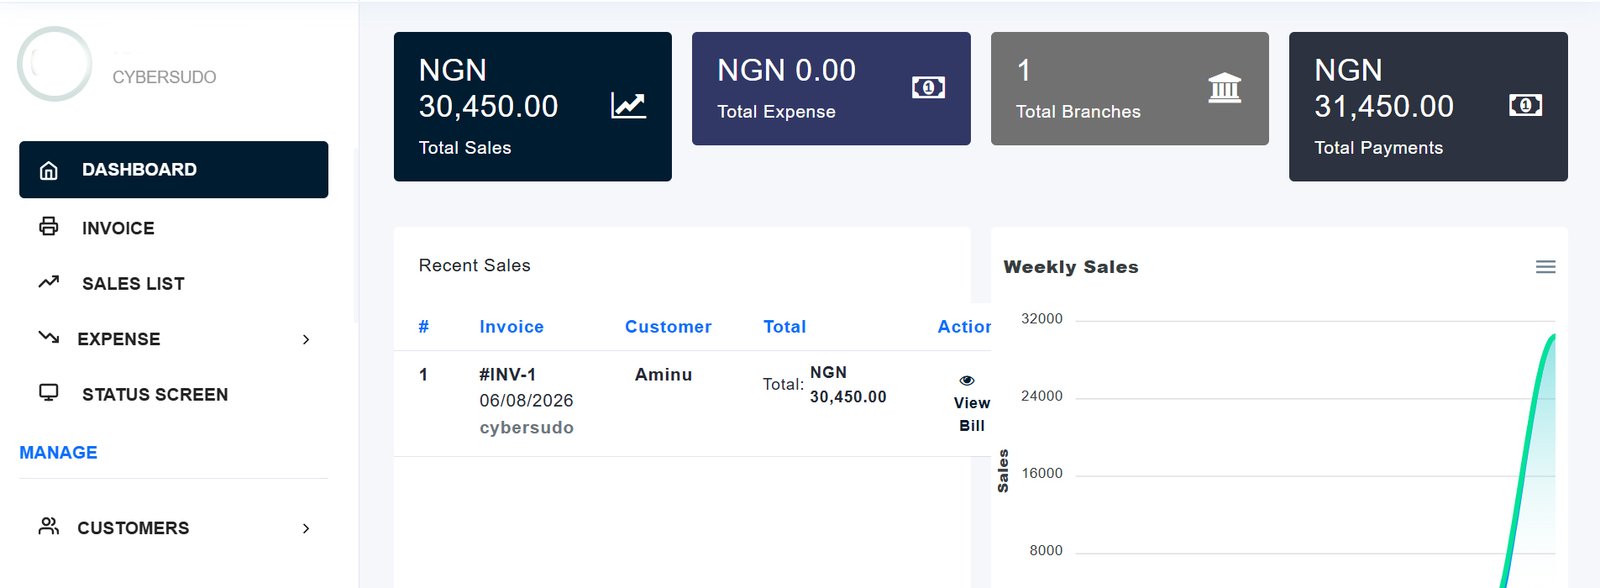Sort by the Customer column header
Image resolution: width=1600 pixels, height=588 pixels.
pyautogui.click(x=668, y=327)
